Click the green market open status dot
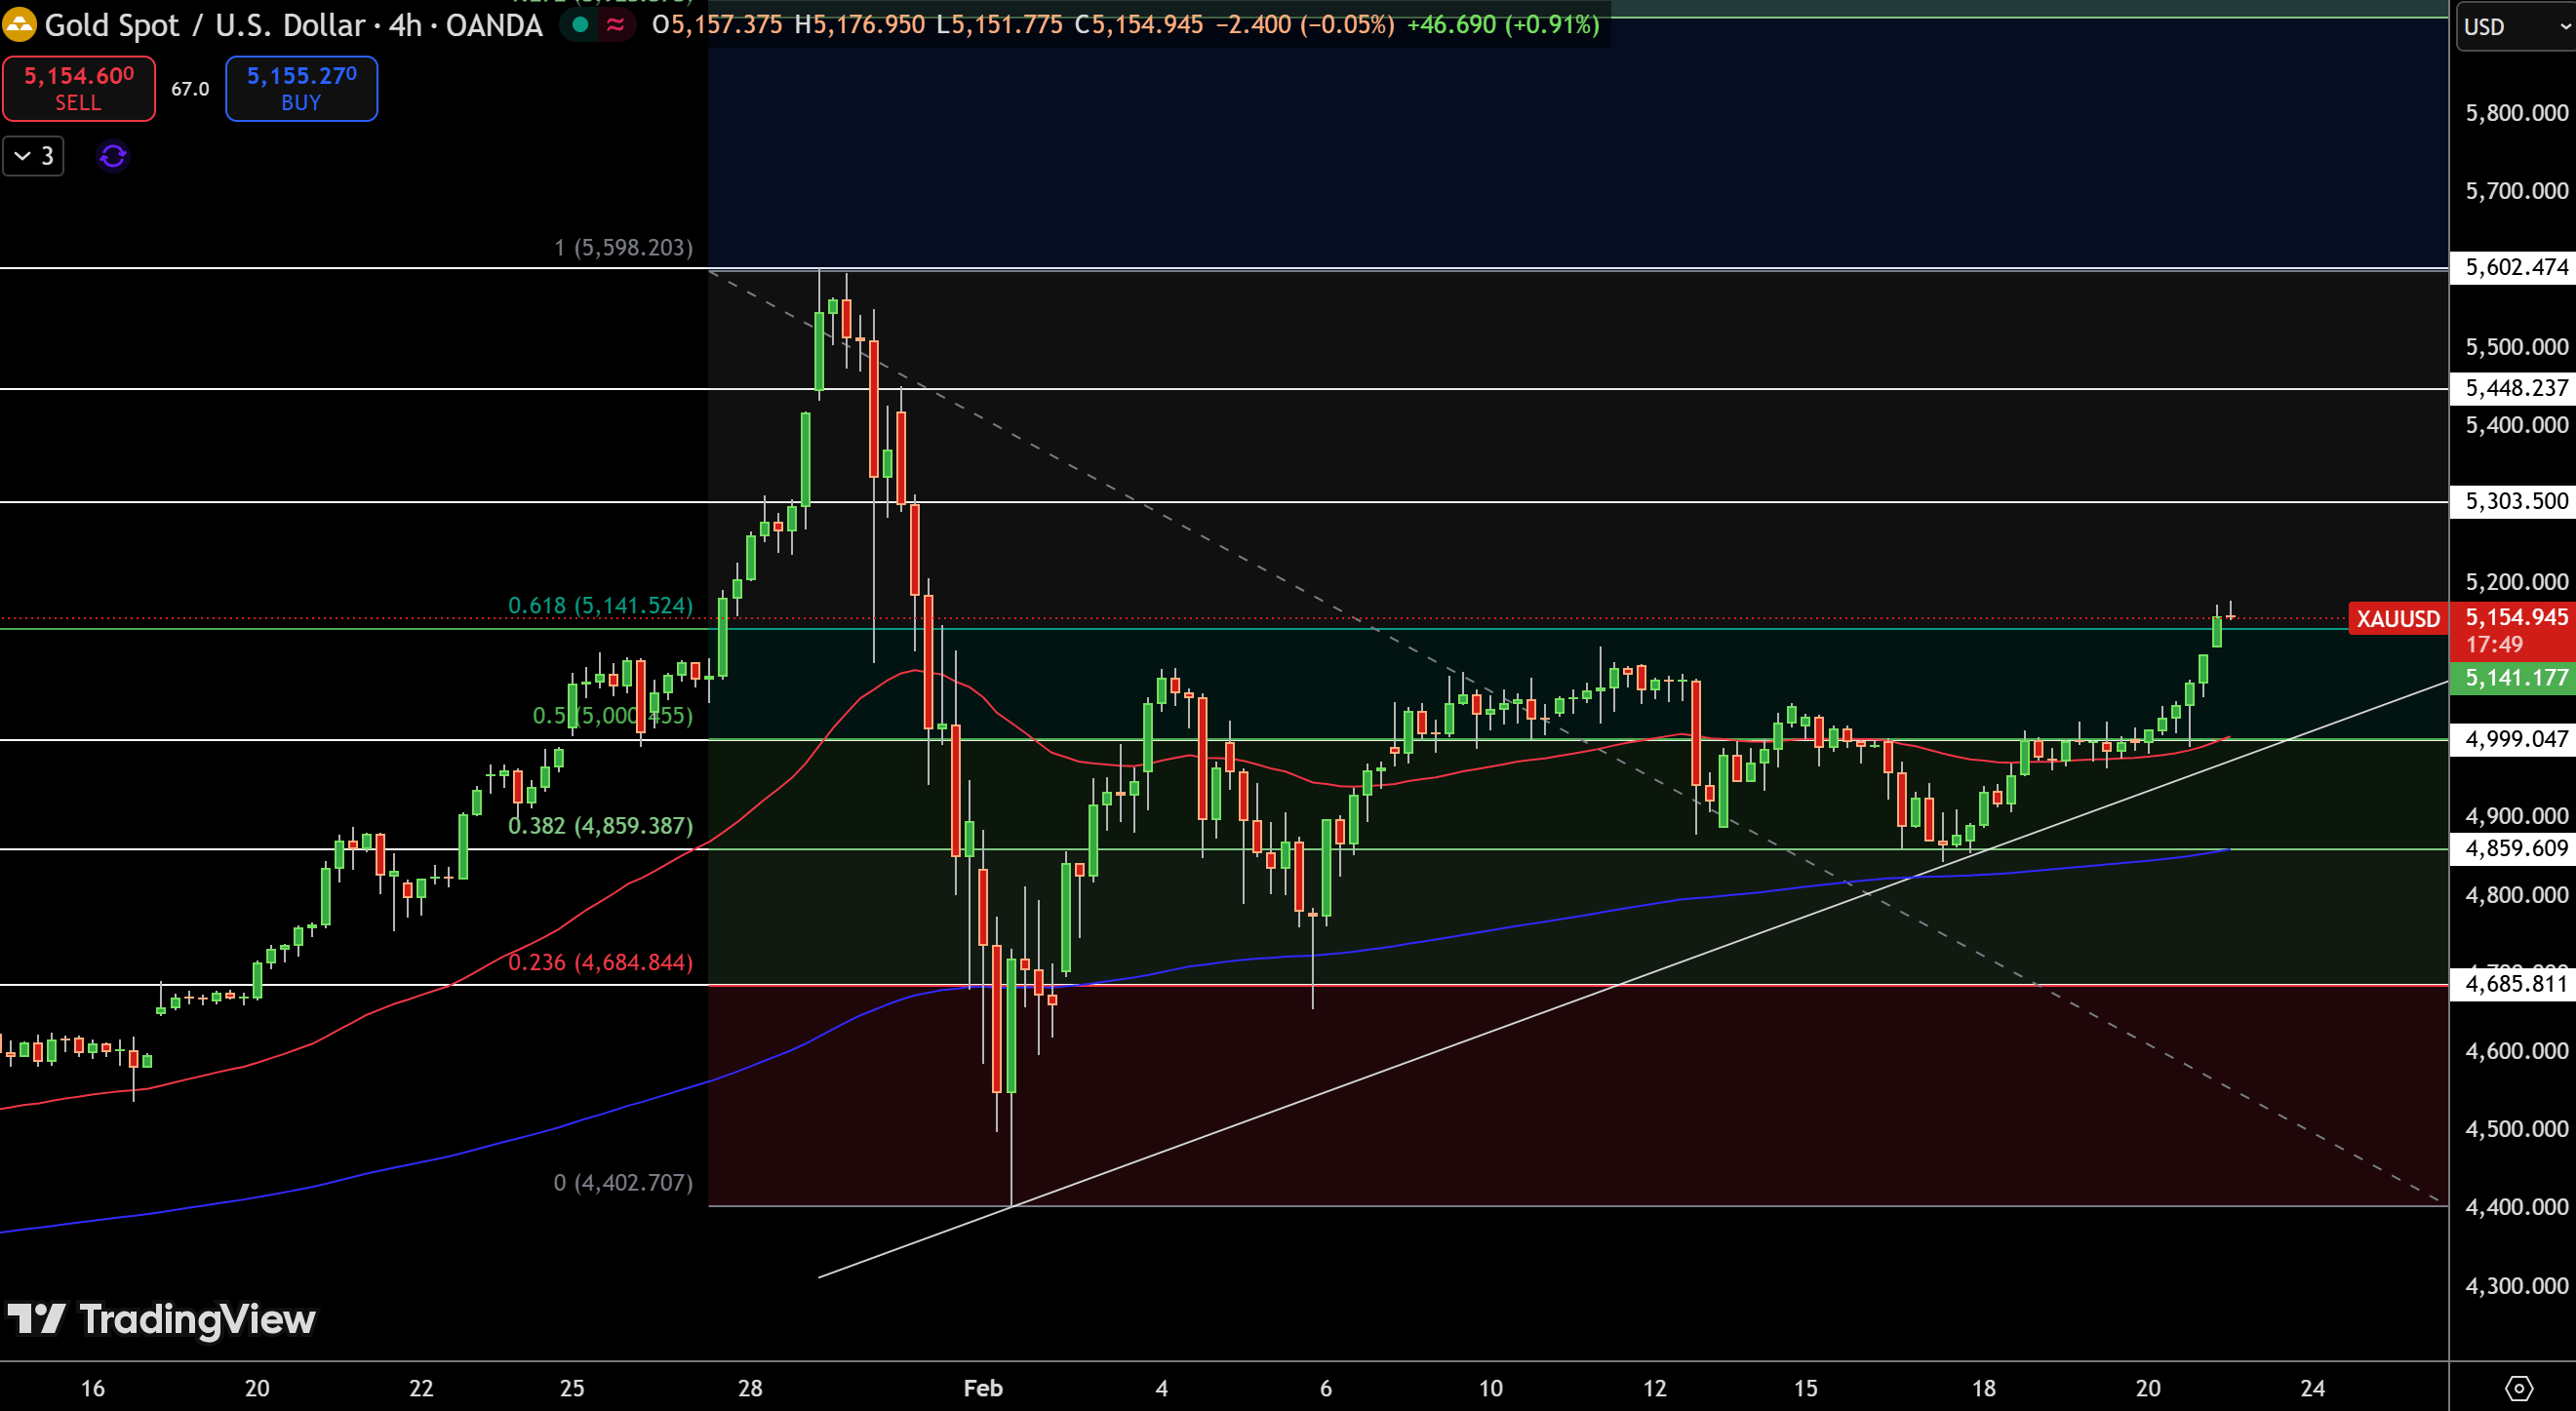Viewport: 2576px width, 1411px height. 579,25
